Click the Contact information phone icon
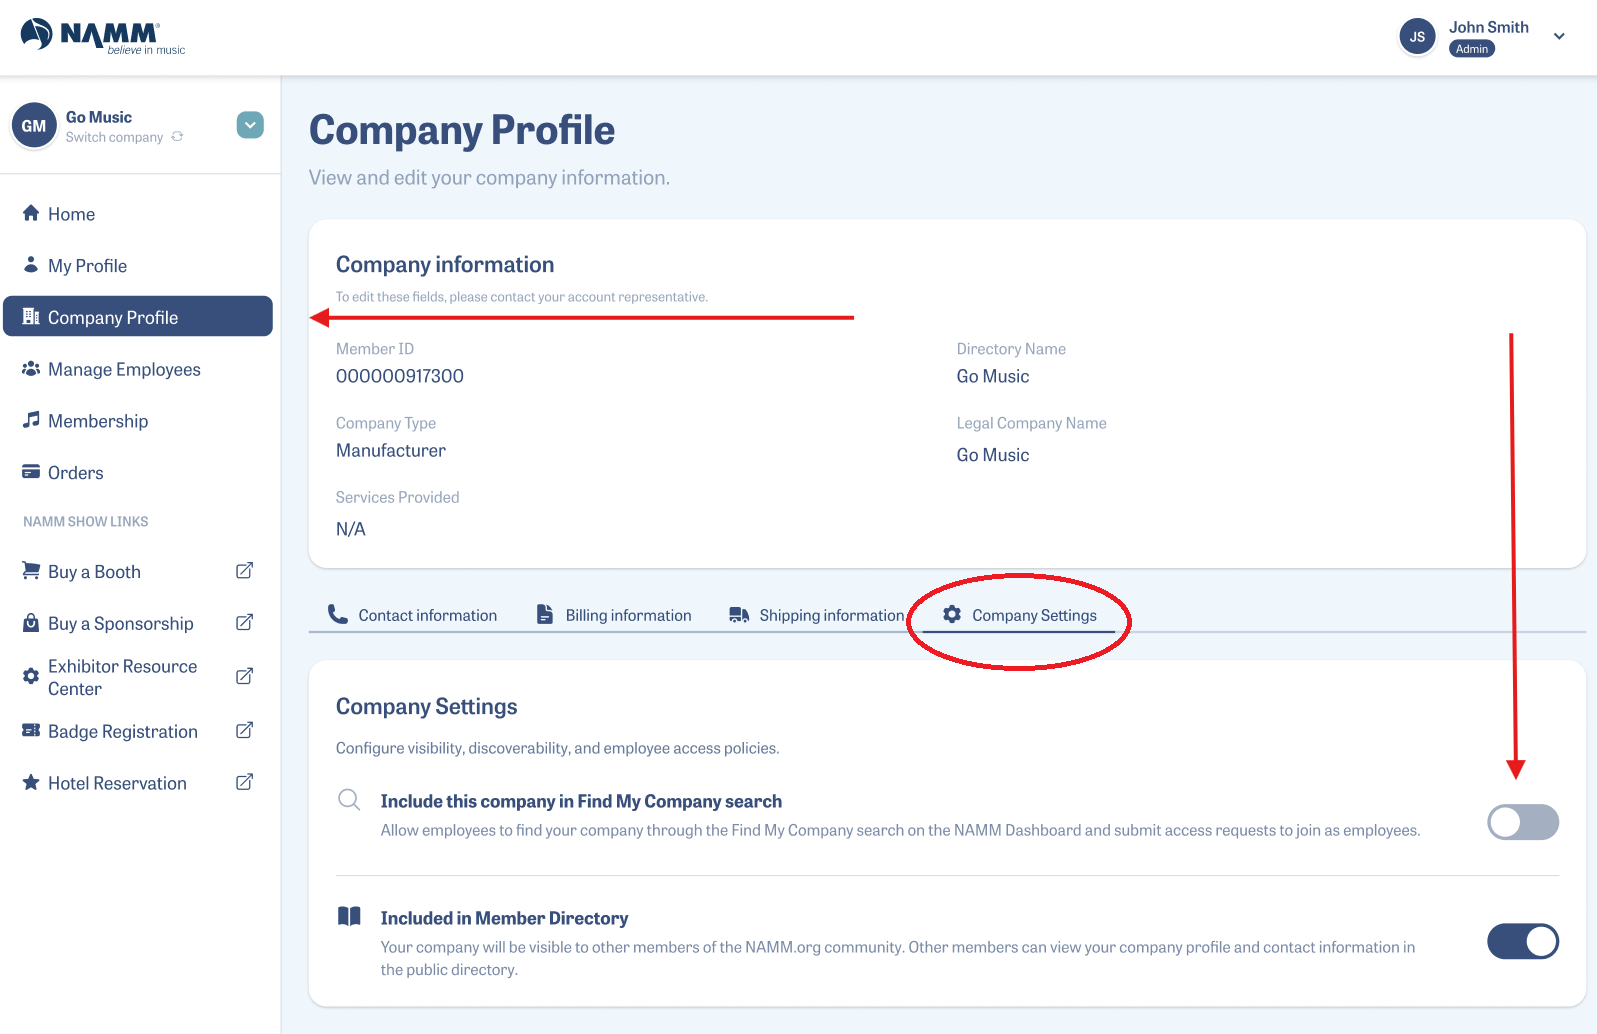 (338, 614)
